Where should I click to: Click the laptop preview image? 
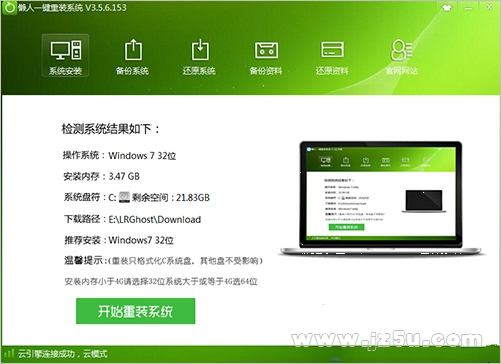[x=381, y=198]
